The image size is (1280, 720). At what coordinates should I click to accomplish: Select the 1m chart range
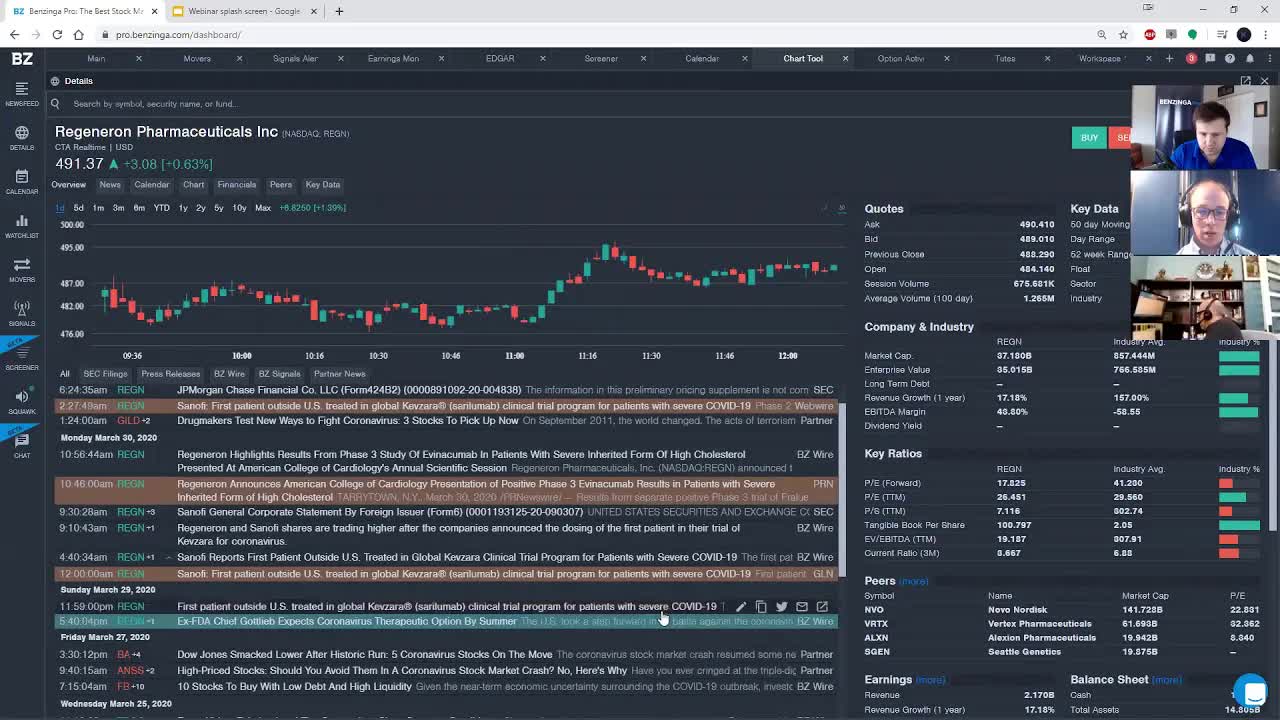[x=98, y=208]
